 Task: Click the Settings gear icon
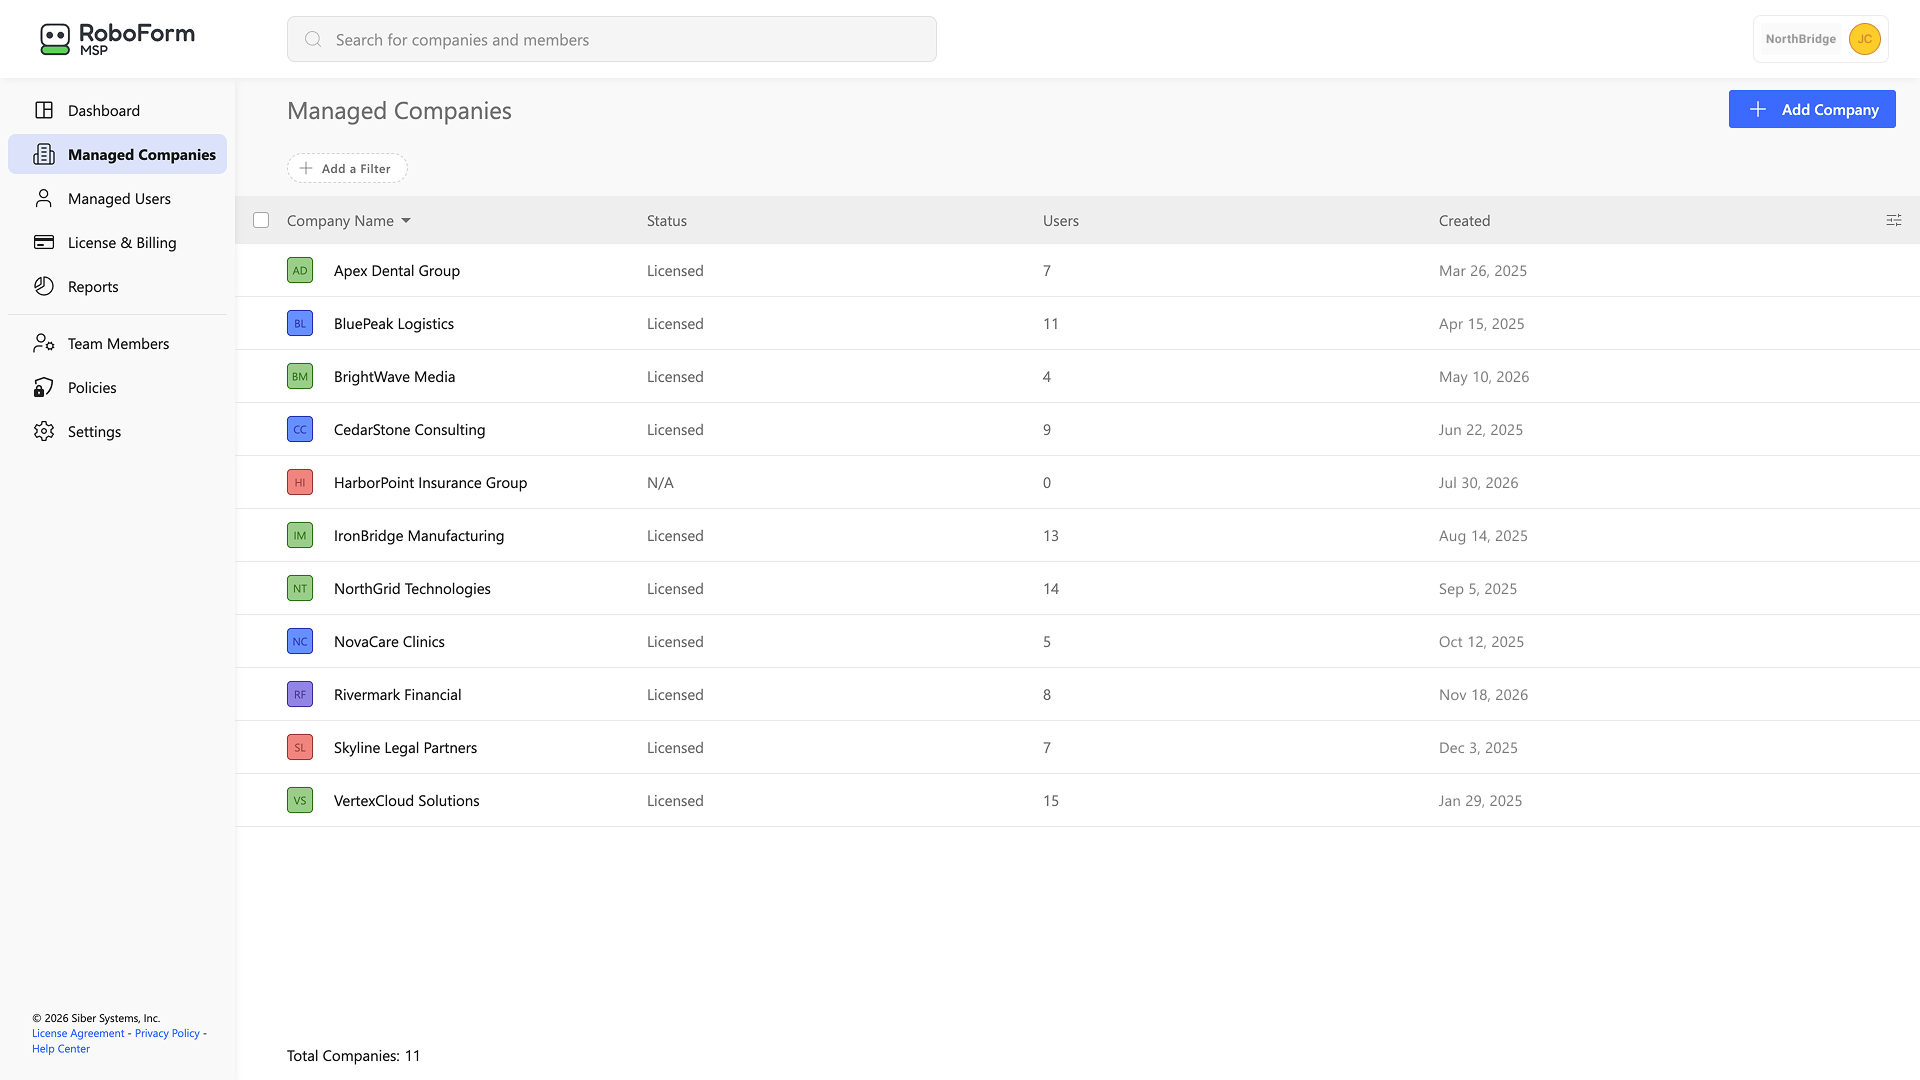pyautogui.click(x=44, y=431)
